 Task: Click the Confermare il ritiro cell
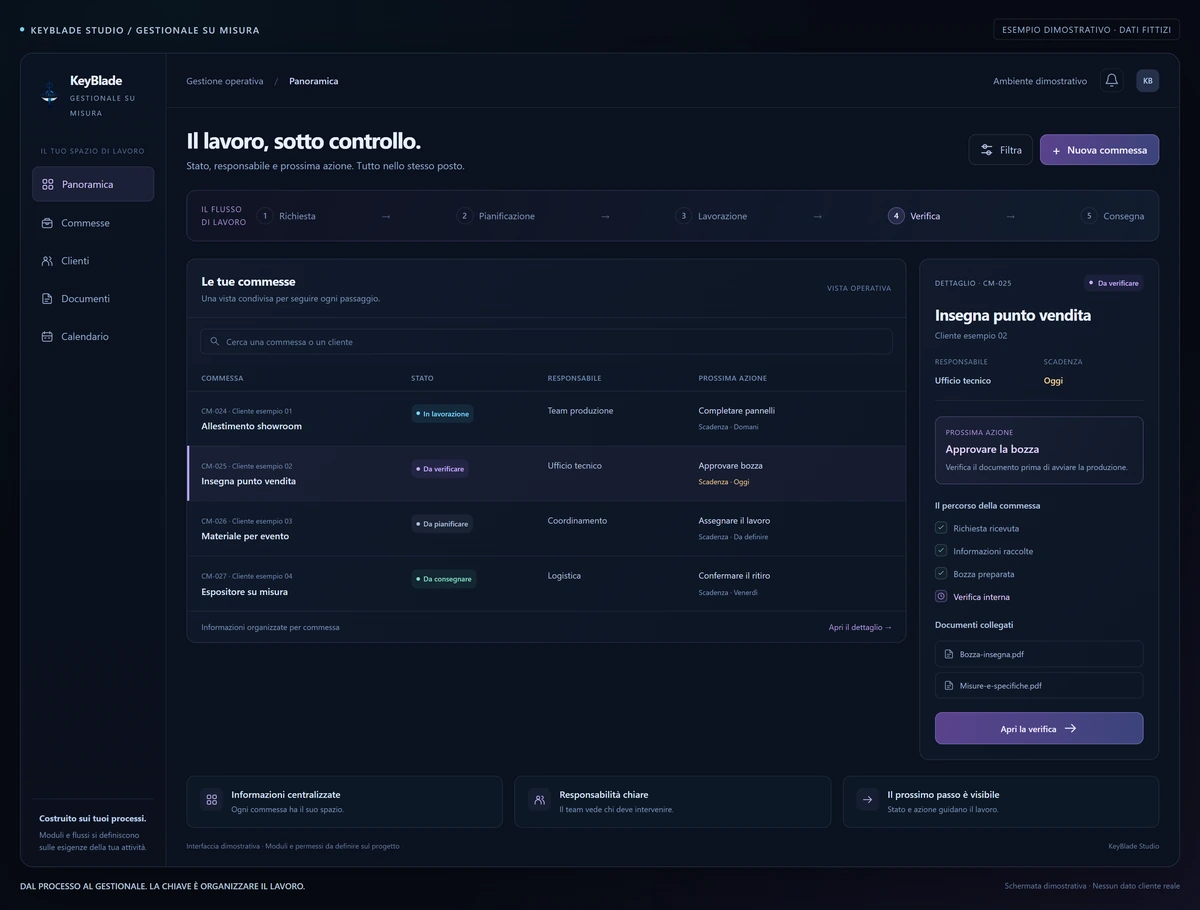pyautogui.click(x=734, y=575)
